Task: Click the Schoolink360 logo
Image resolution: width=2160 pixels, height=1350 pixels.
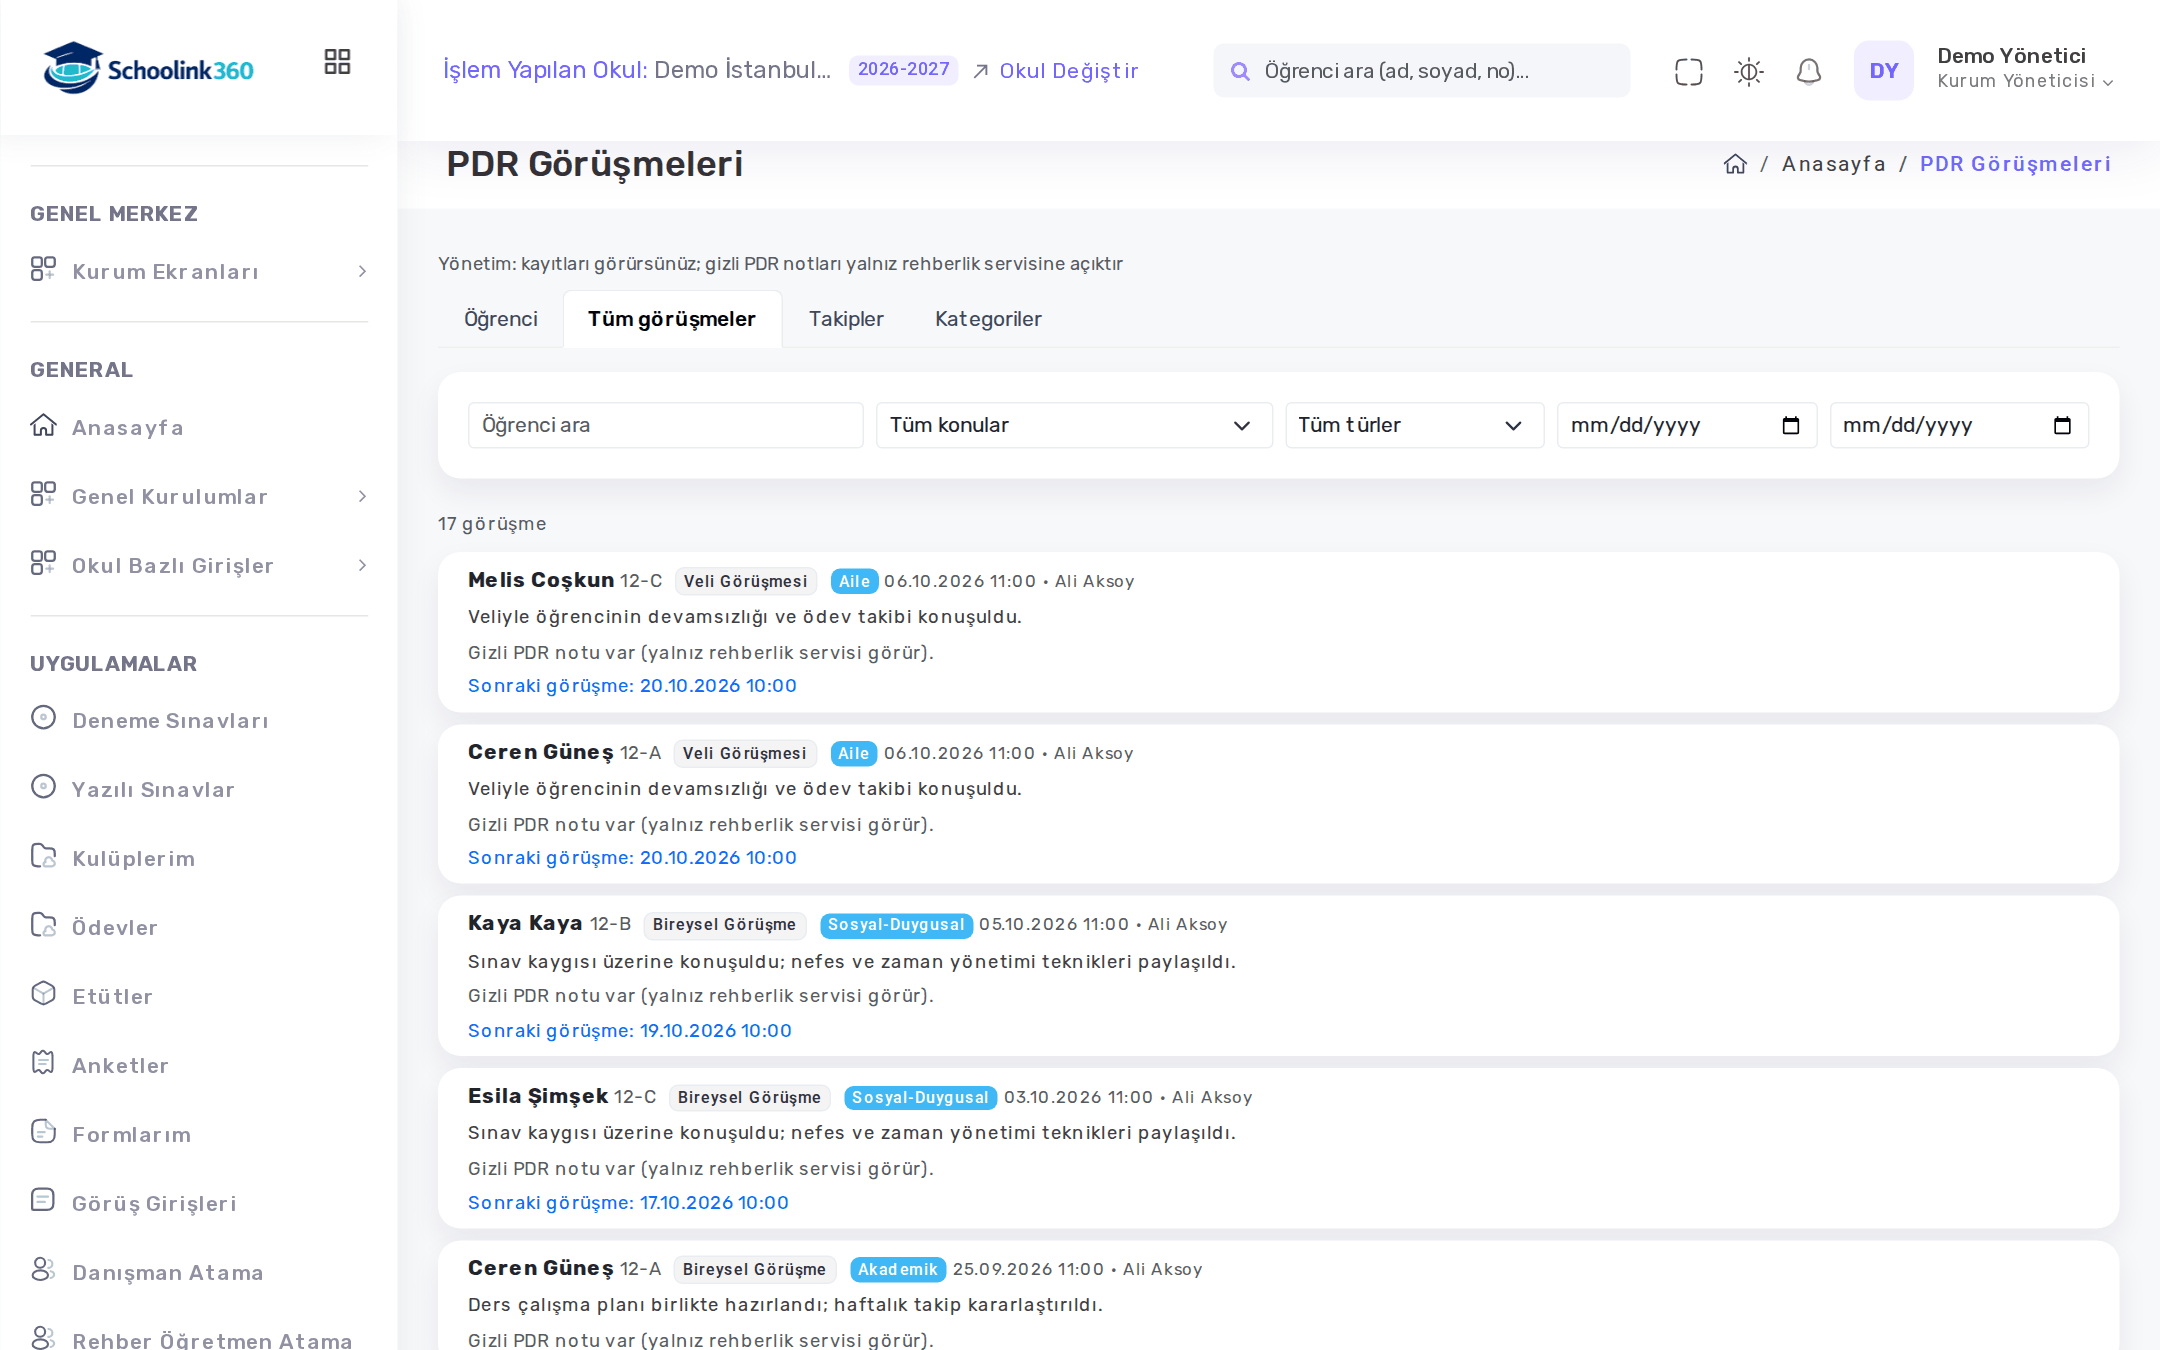Action: click(x=148, y=69)
